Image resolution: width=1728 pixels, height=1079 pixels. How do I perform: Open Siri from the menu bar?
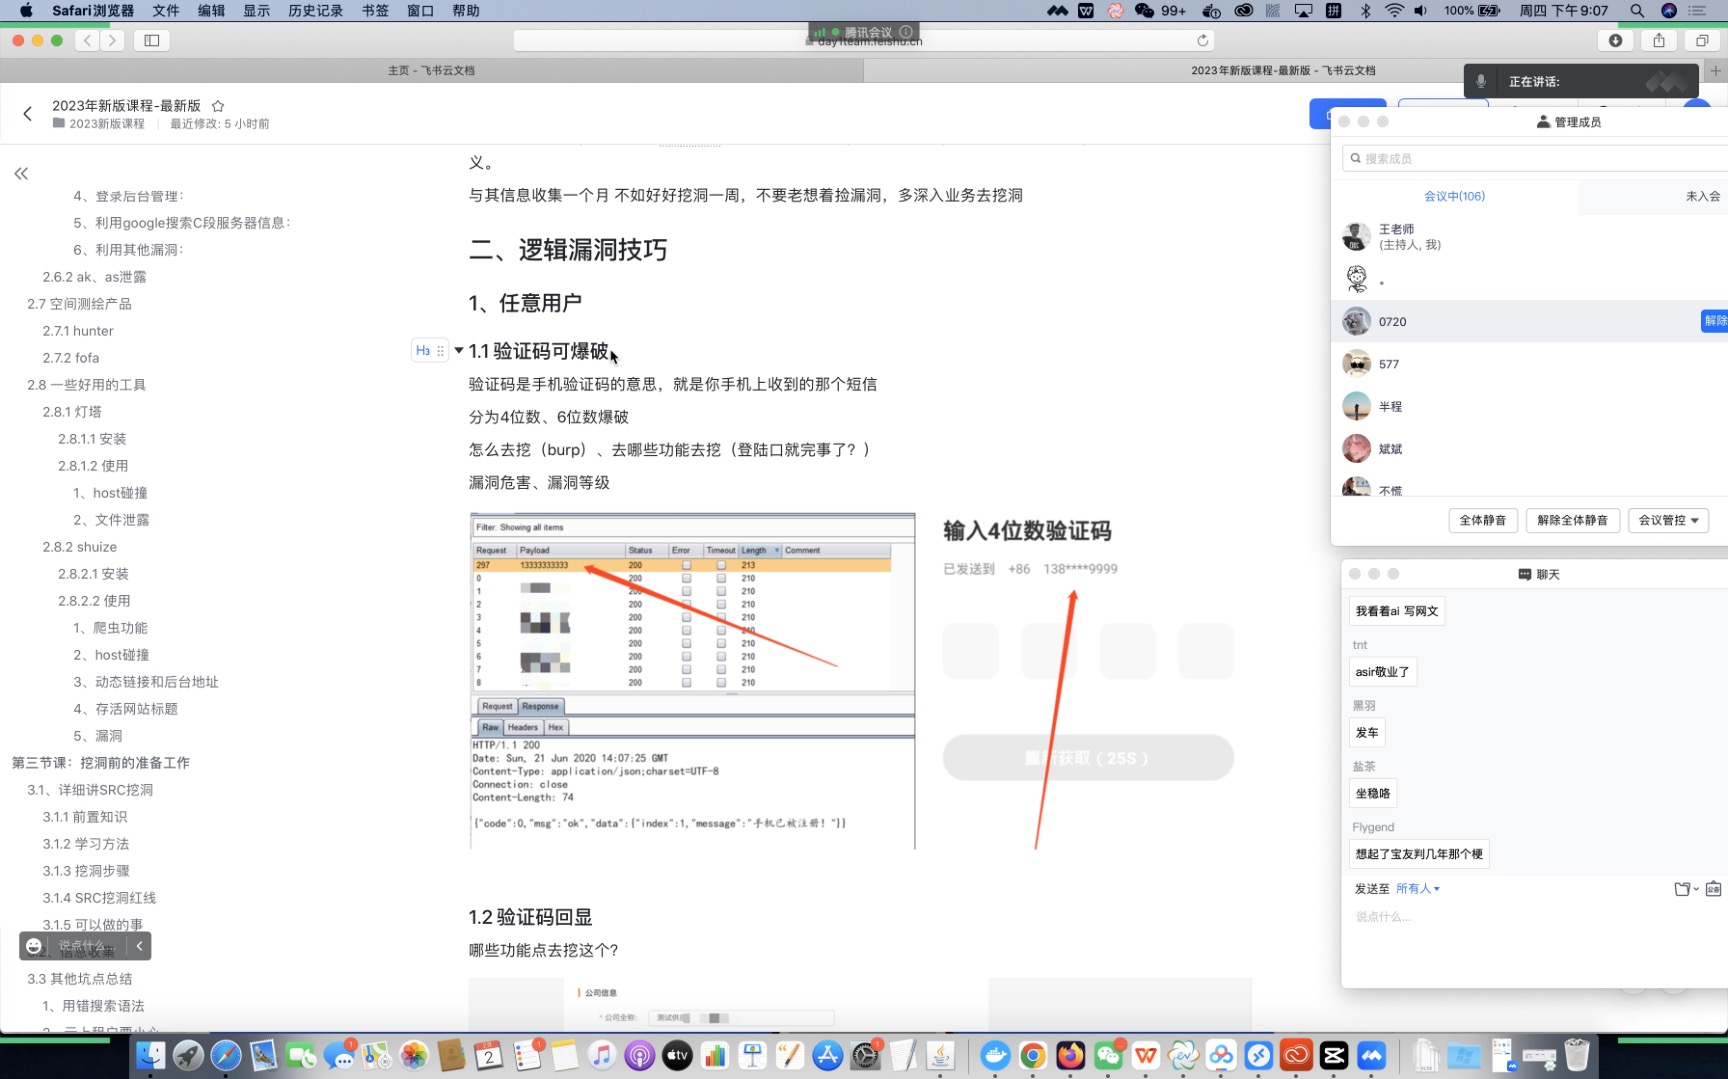(x=1669, y=10)
